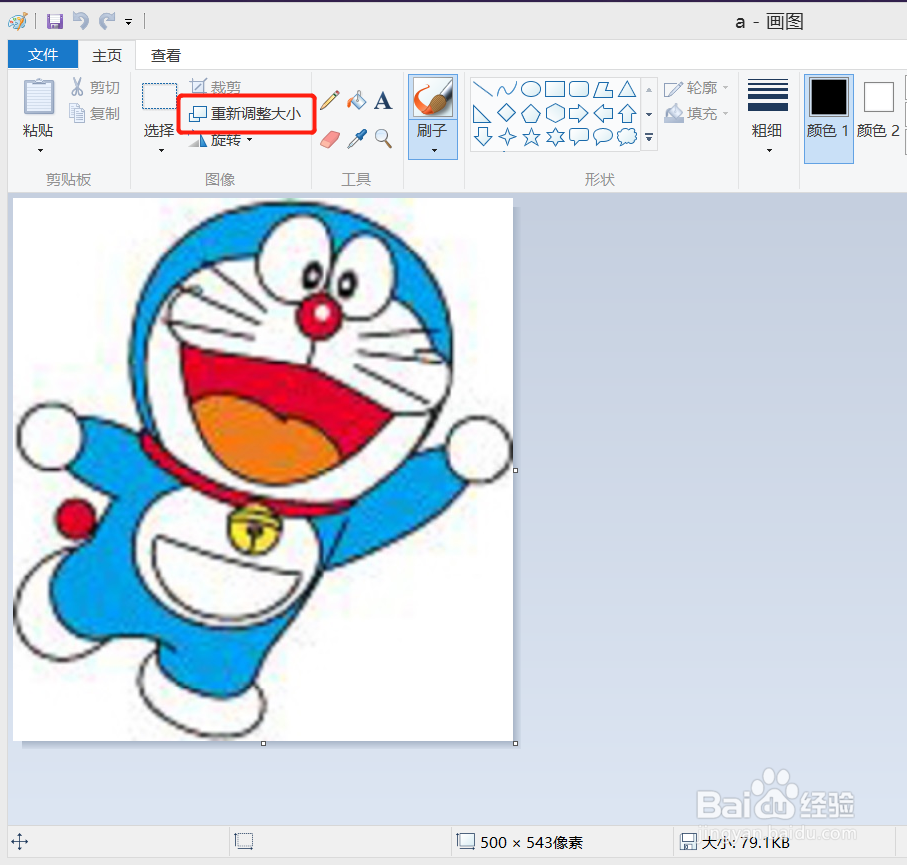Click canvas right-edge middle resize handle

click(515, 470)
